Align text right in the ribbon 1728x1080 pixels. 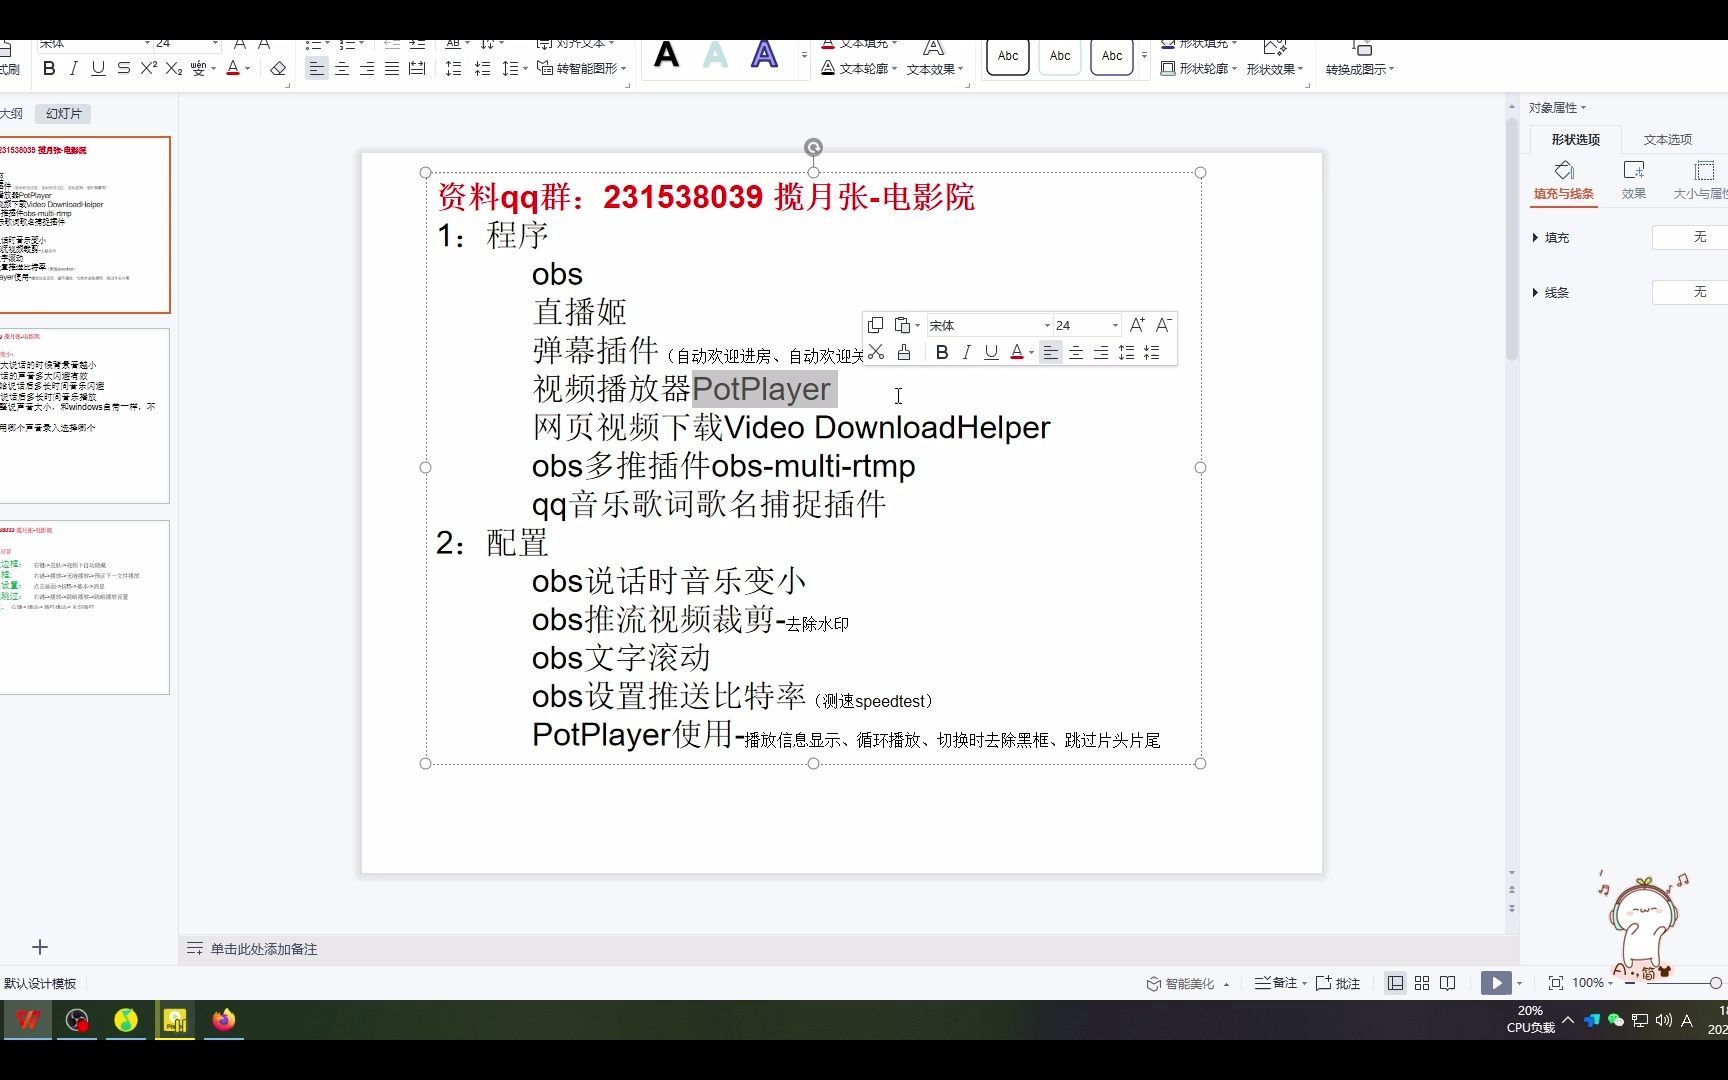click(x=367, y=69)
